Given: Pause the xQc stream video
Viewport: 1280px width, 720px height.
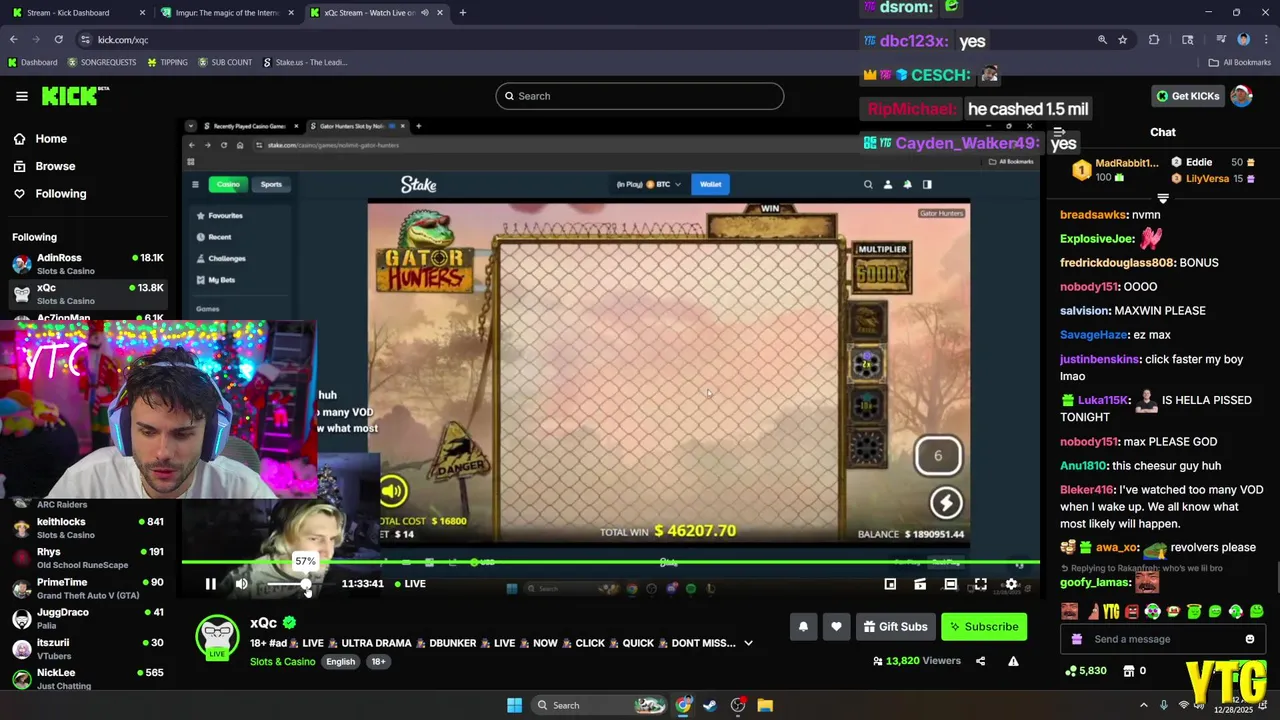Looking at the screenshot, I should (x=211, y=584).
